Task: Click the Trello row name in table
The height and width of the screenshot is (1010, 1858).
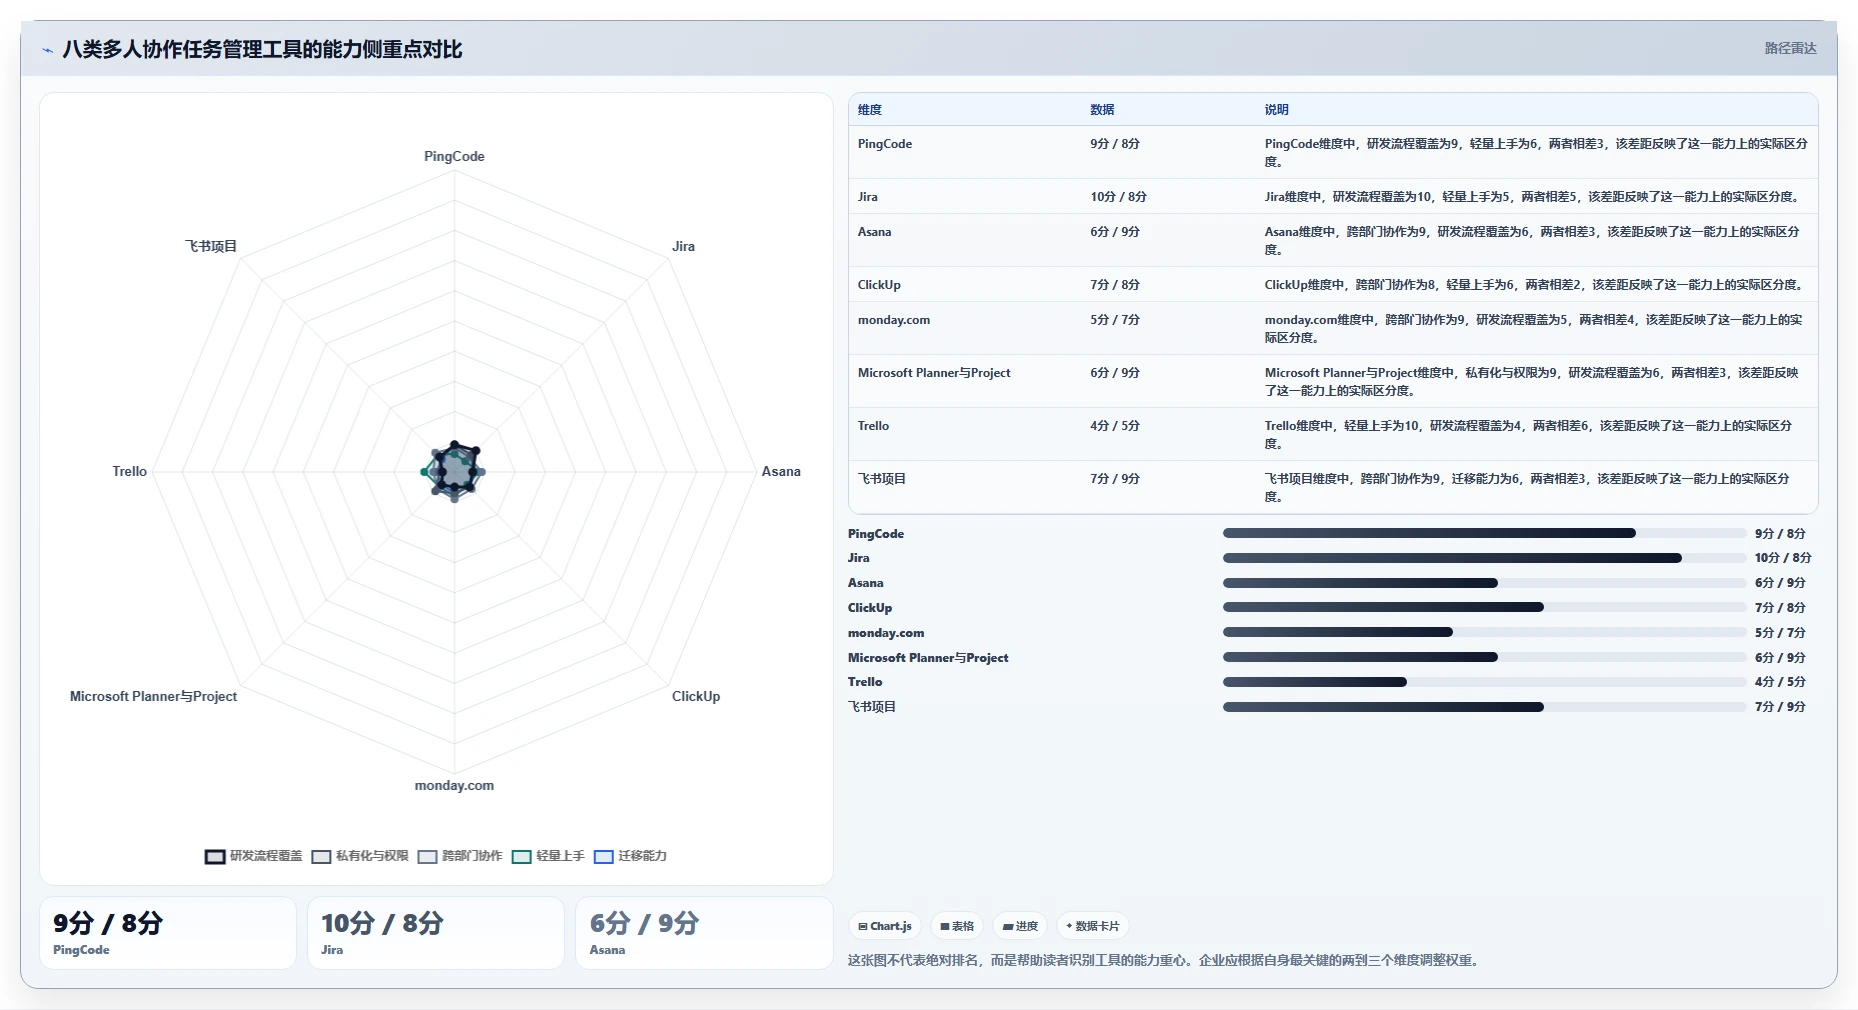Action: [x=873, y=426]
